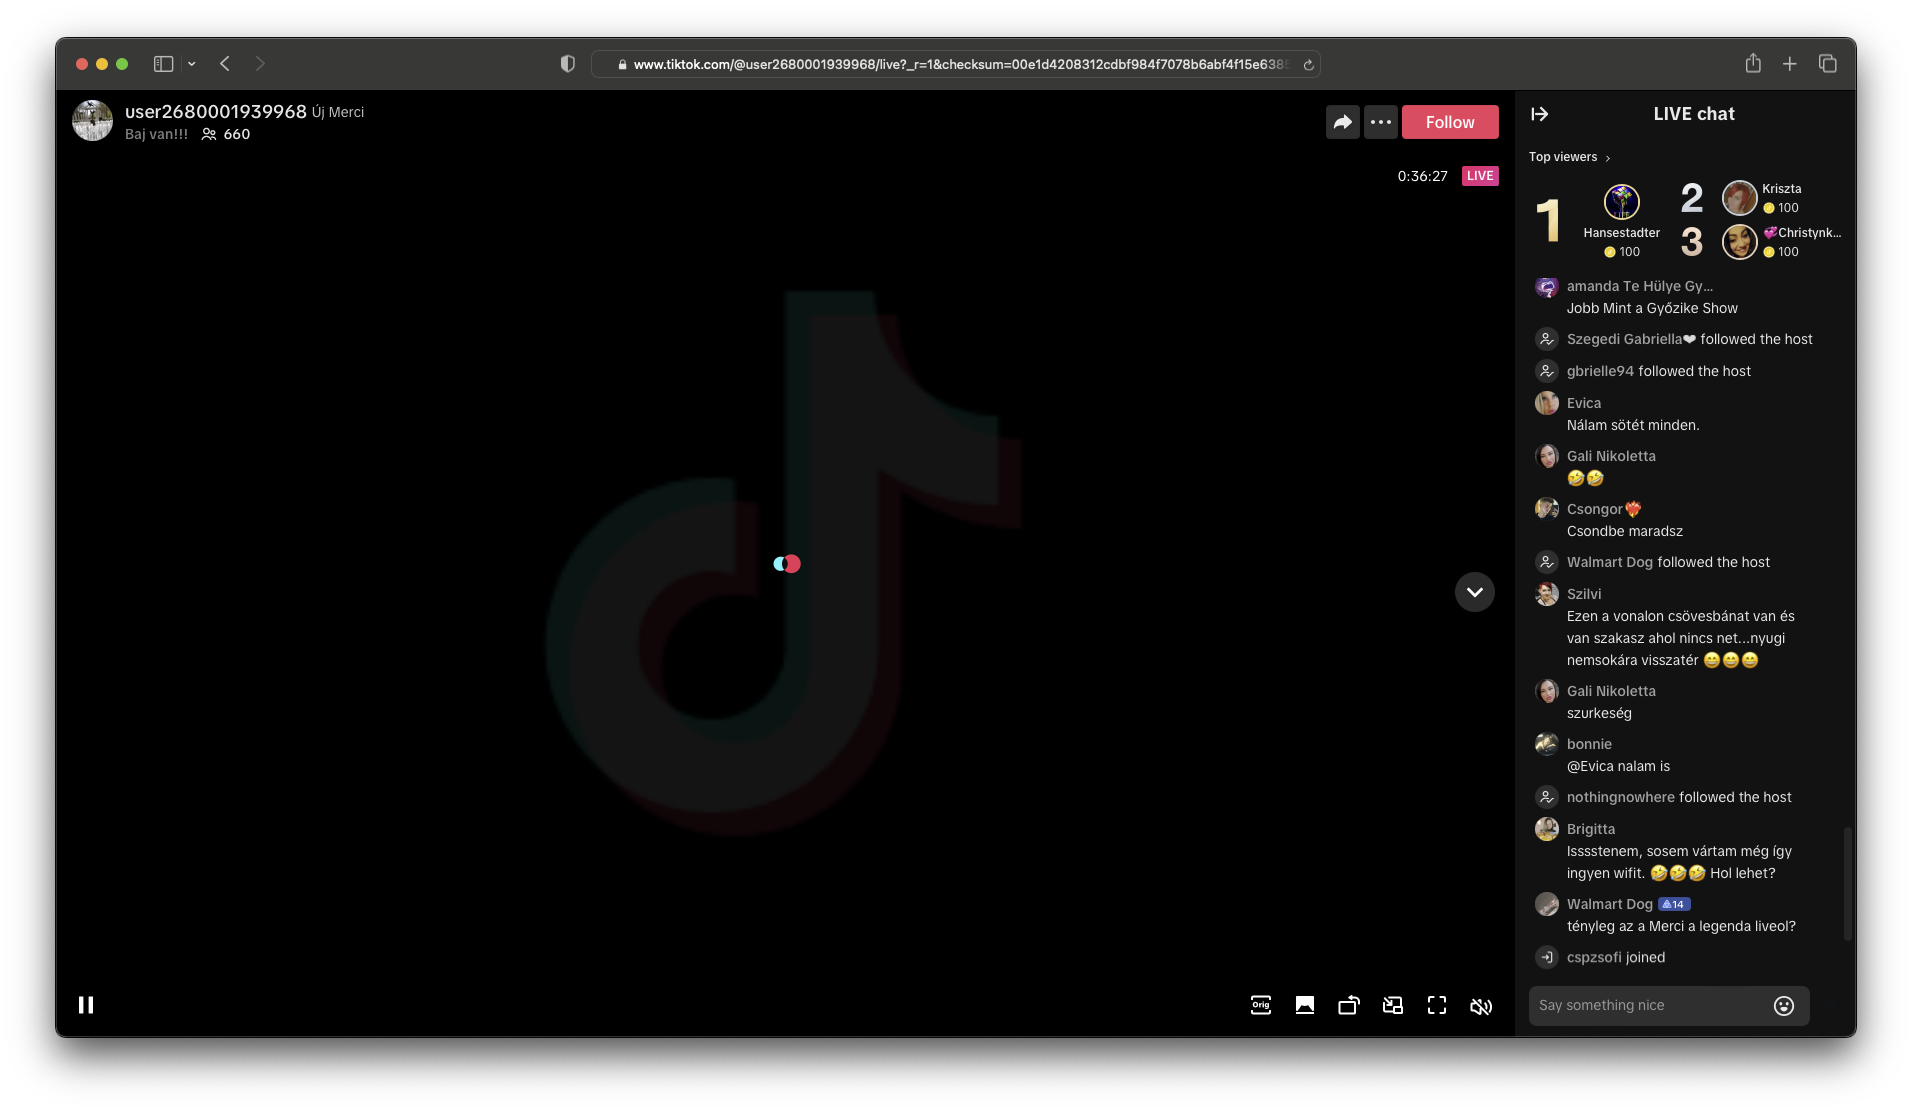Select the message "tényleg az a Merci a legenda liveol?"
1912x1111 pixels.
coord(1681,926)
